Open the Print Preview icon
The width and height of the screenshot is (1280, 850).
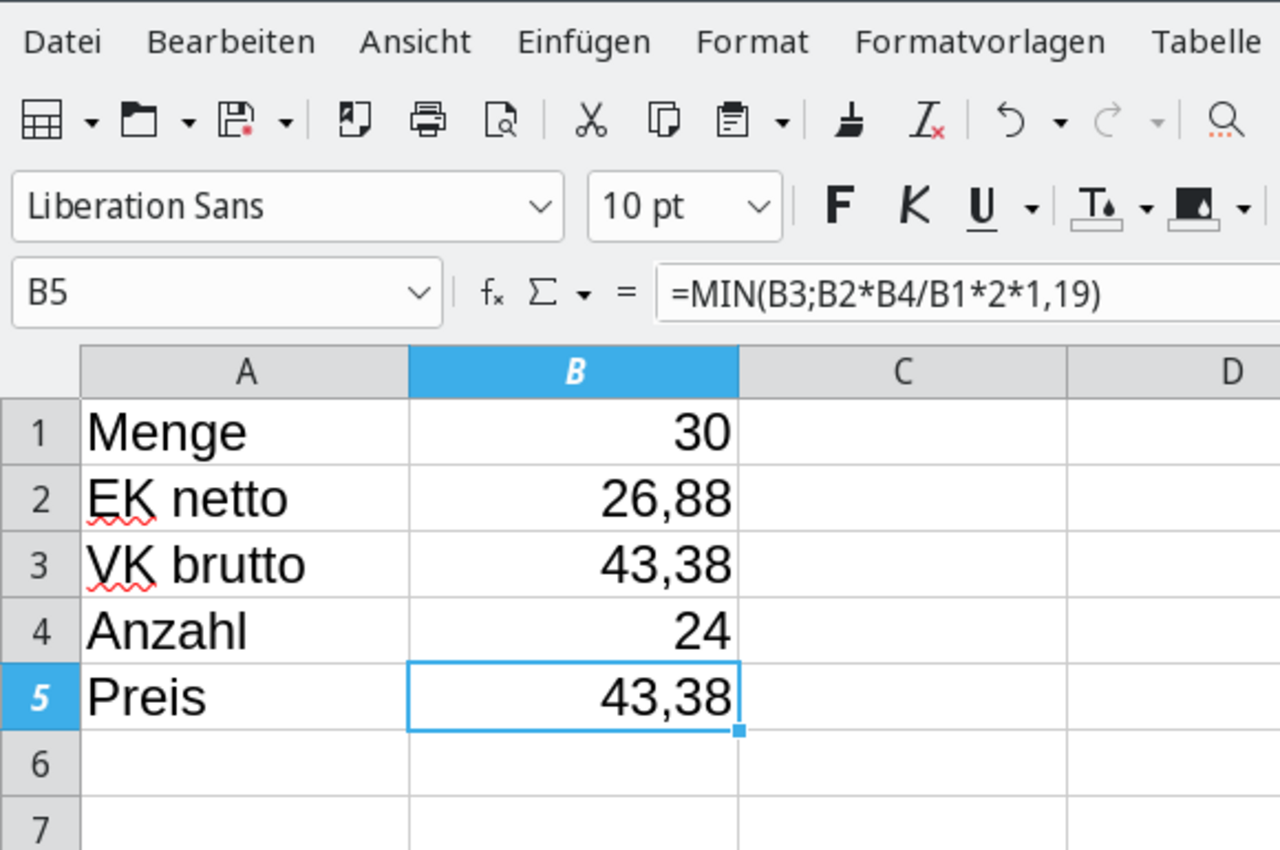501,121
